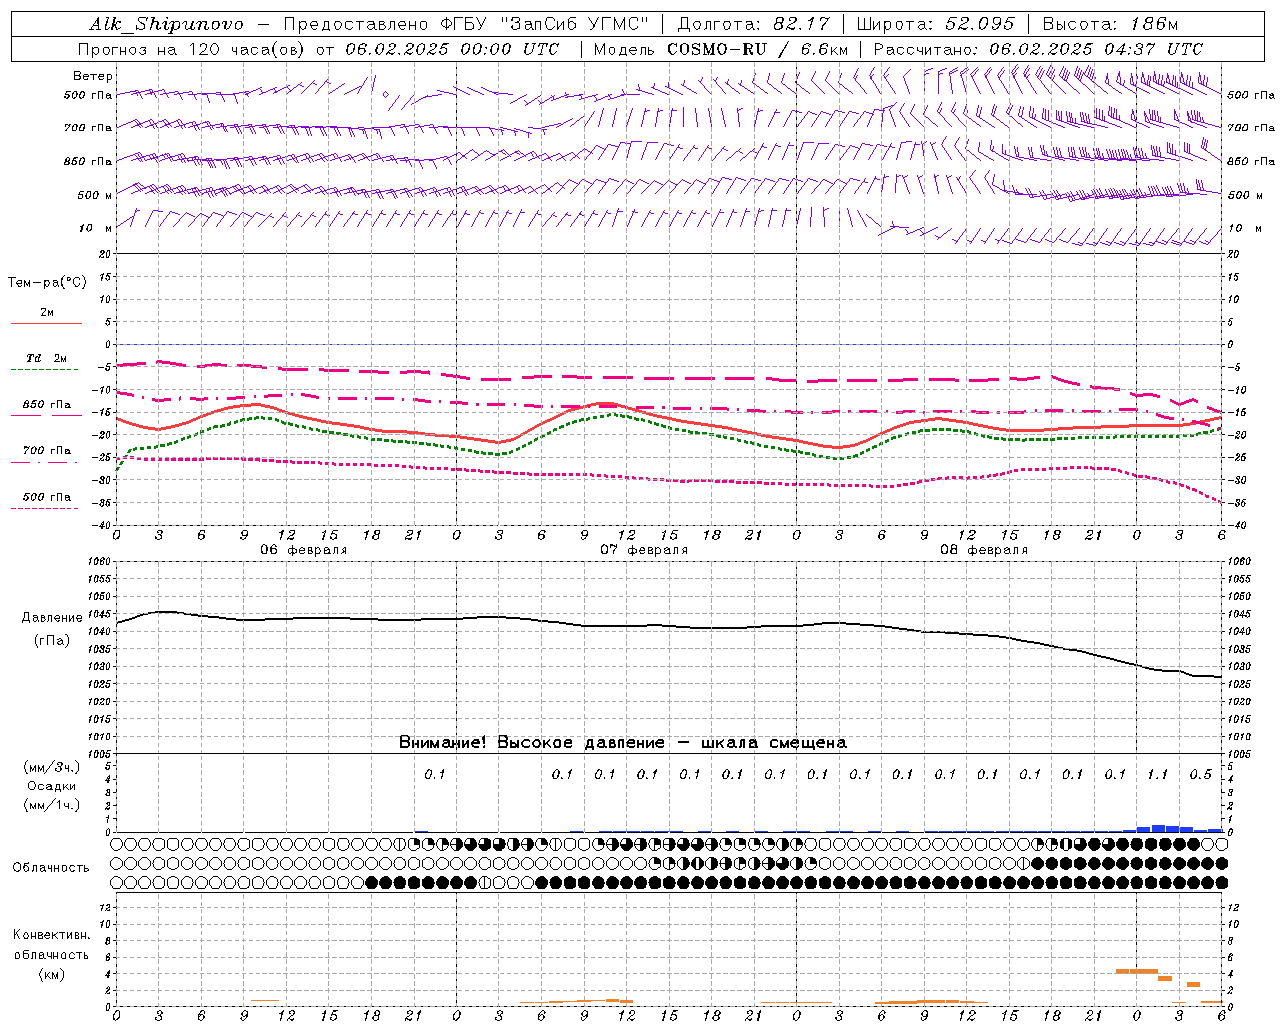Image resolution: width=1280 pixels, height=1024 pixels.
Task: Click the Осадки precipitation label
Action: coord(52,786)
